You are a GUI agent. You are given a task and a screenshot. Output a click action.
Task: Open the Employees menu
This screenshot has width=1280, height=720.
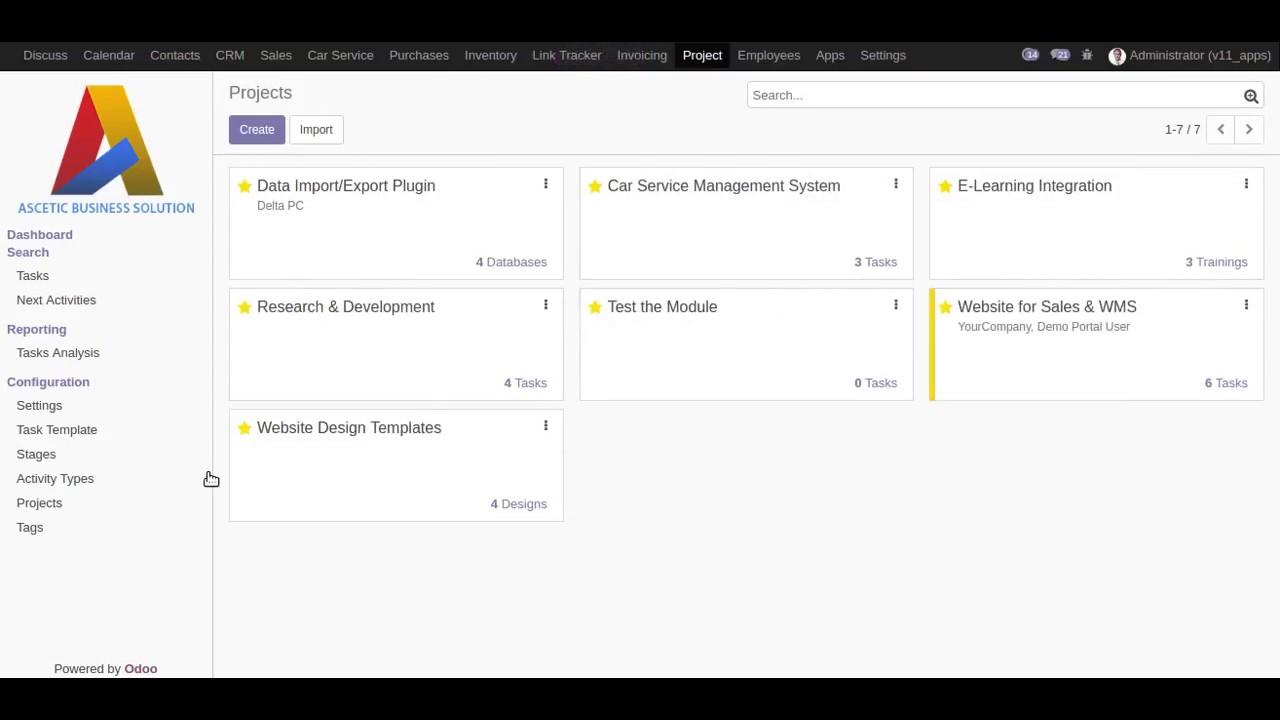769,55
